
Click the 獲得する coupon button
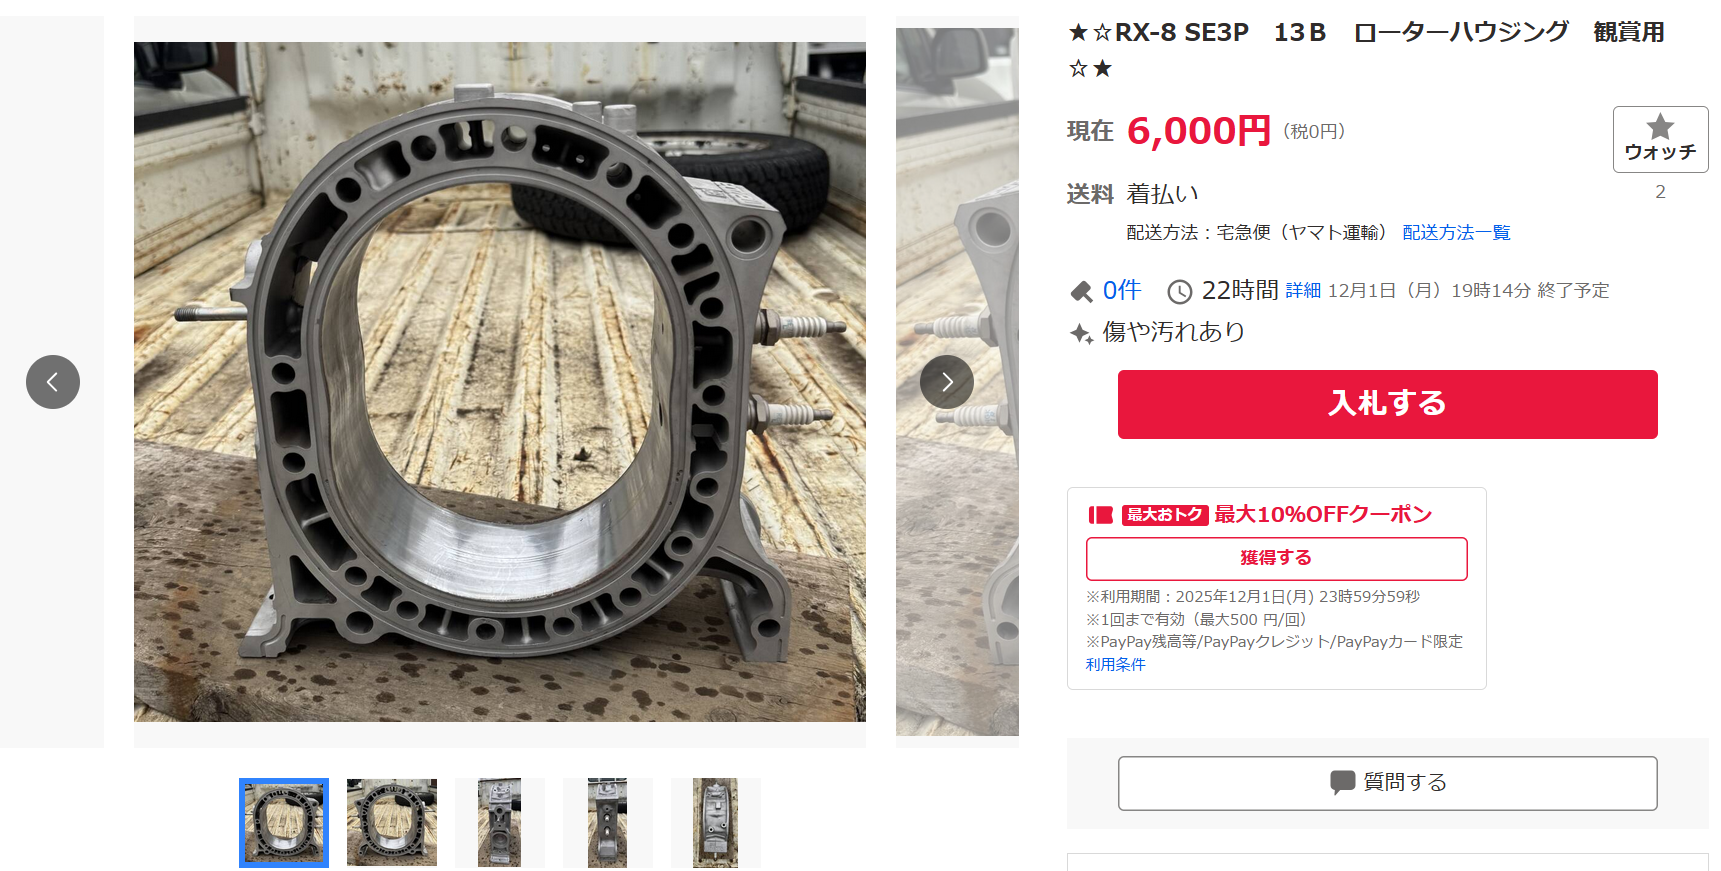coord(1276,558)
